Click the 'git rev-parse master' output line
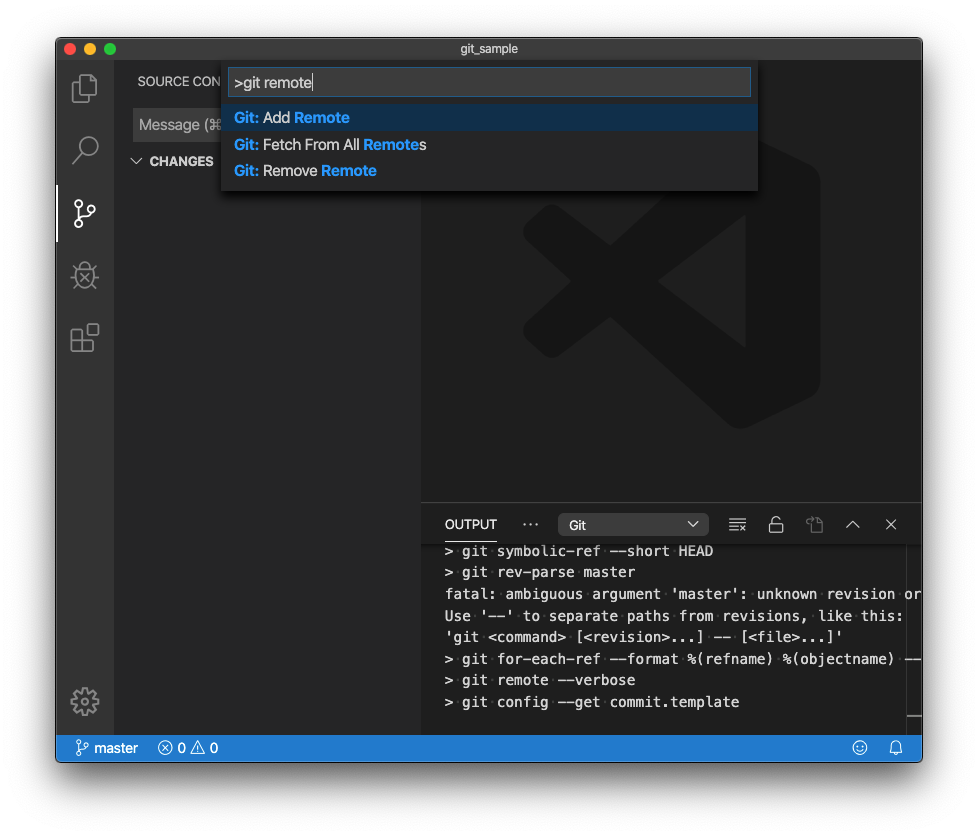978x836 pixels. (x=540, y=573)
